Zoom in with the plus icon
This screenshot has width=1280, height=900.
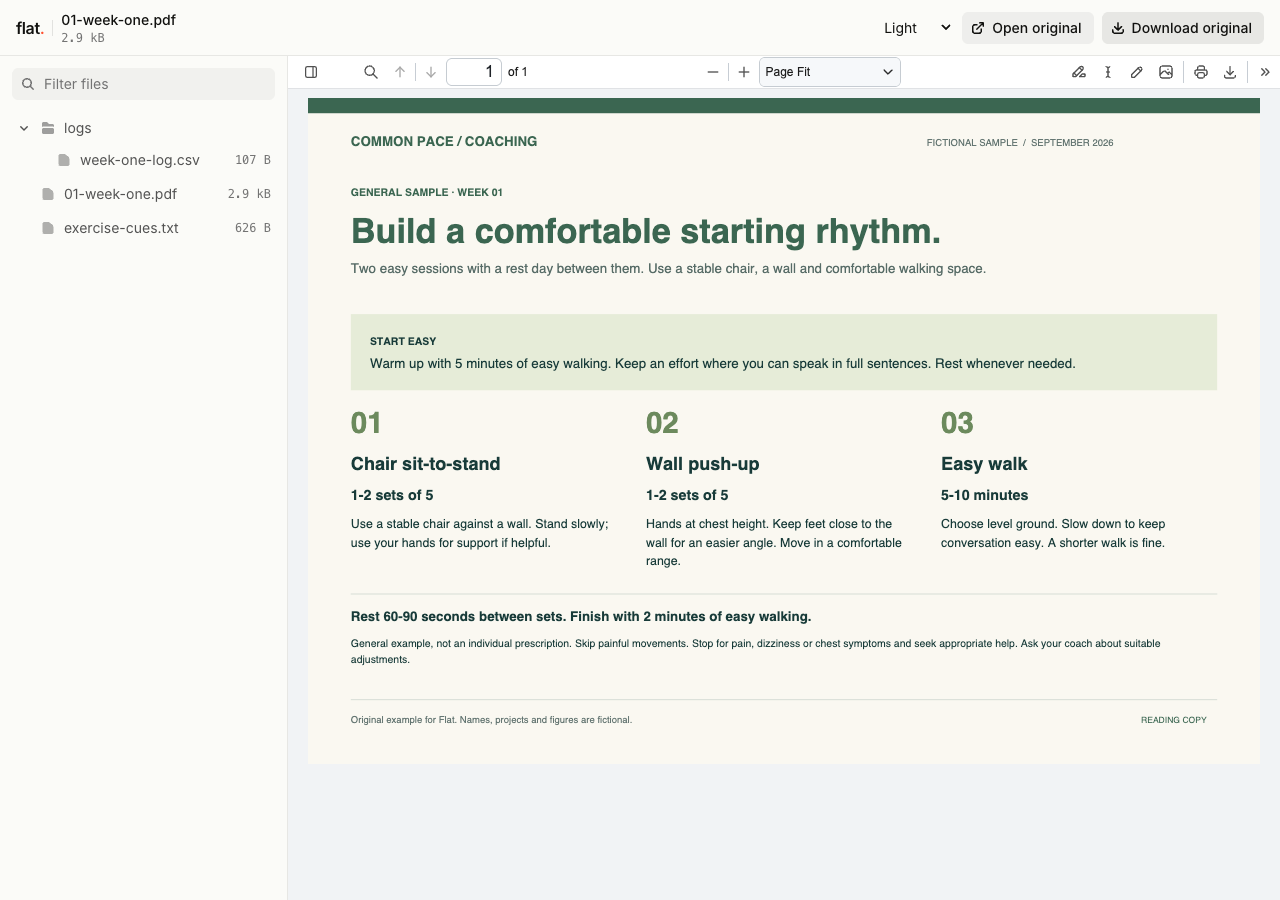tap(744, 72)
